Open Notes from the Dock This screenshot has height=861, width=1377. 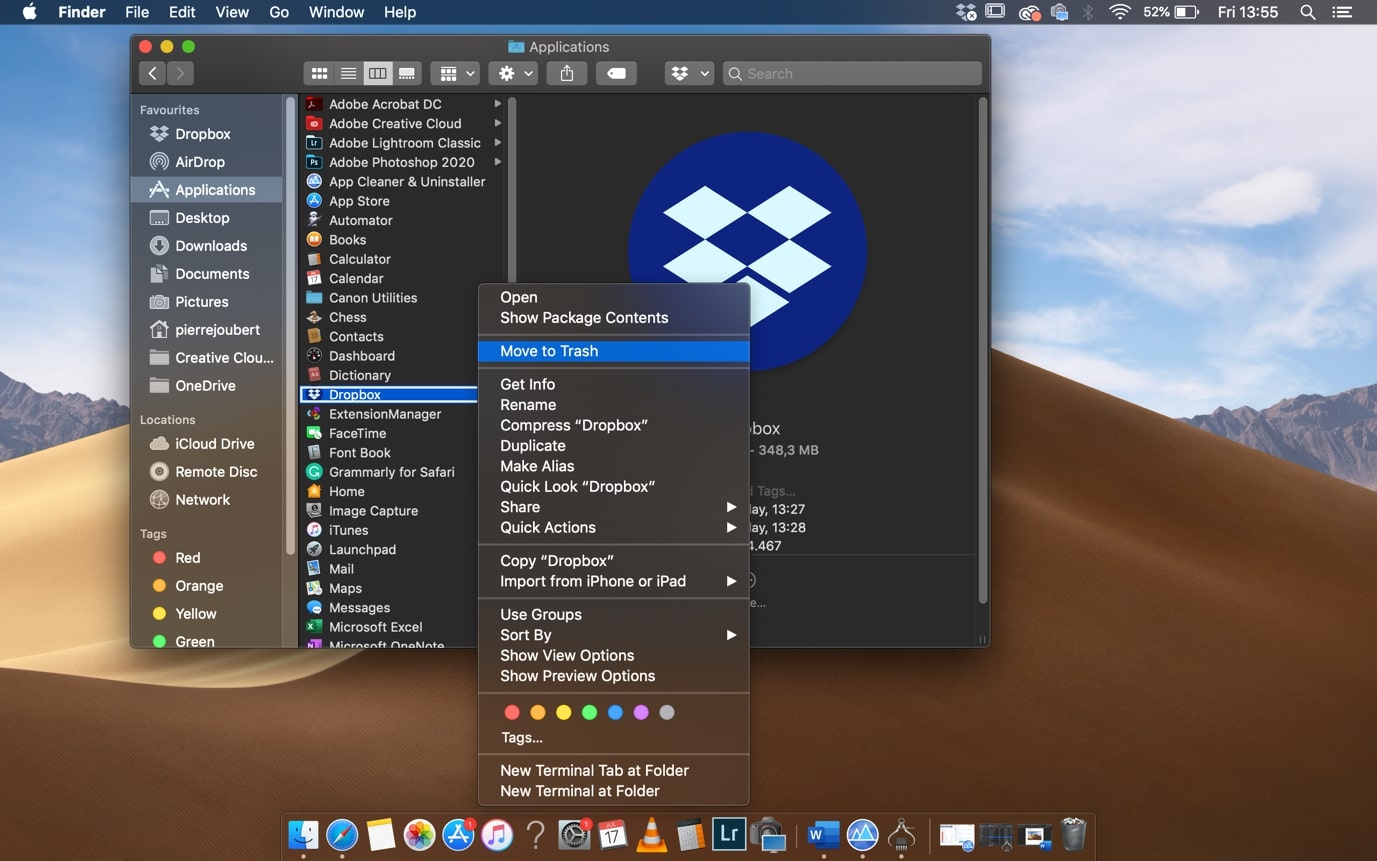(381, 834)
